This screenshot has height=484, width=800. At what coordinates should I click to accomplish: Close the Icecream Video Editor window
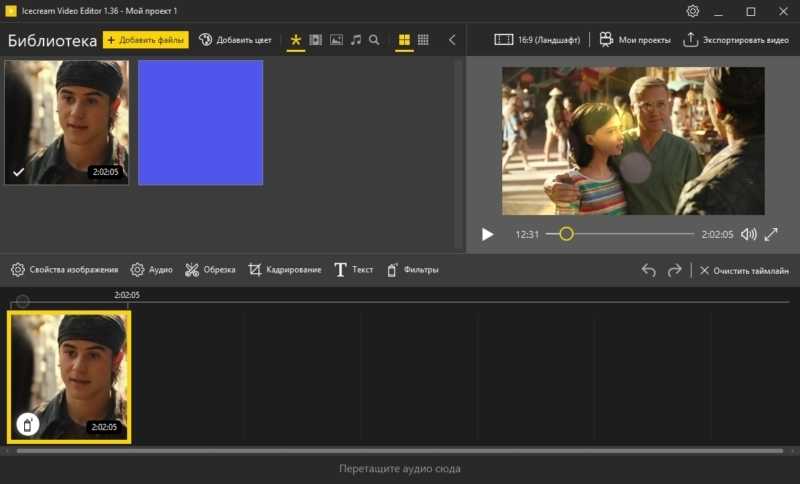[x=783, y=11]
